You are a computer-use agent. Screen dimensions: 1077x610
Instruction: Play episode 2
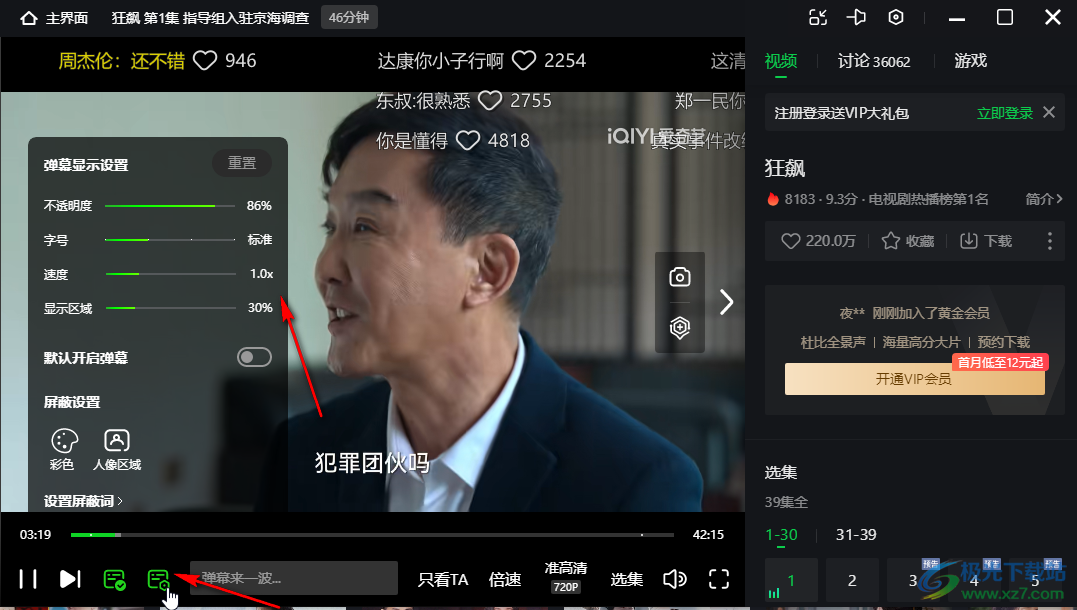click(x=852, y=580)
